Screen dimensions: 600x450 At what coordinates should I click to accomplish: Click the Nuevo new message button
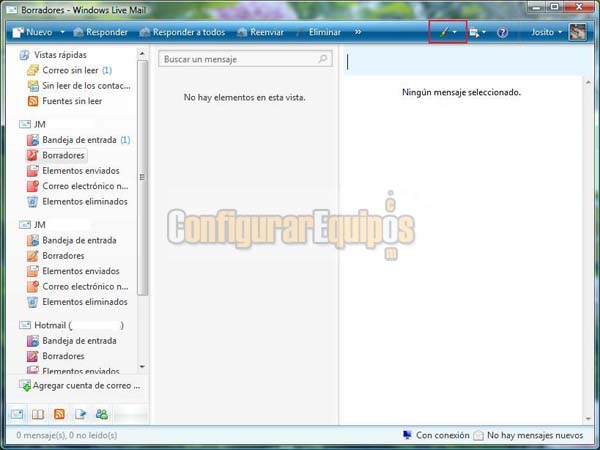tap(32, 32)
